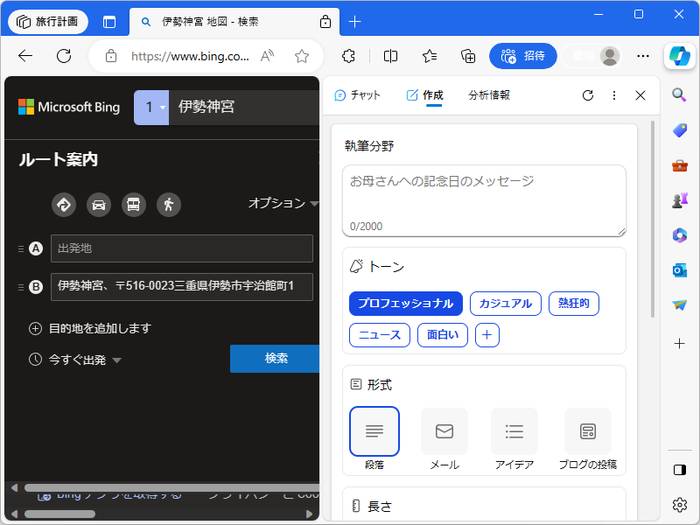Viewport: 700px width, 525px height.
Task: Select the プロフェッショナル tone
Action: [x=405, y=304]
